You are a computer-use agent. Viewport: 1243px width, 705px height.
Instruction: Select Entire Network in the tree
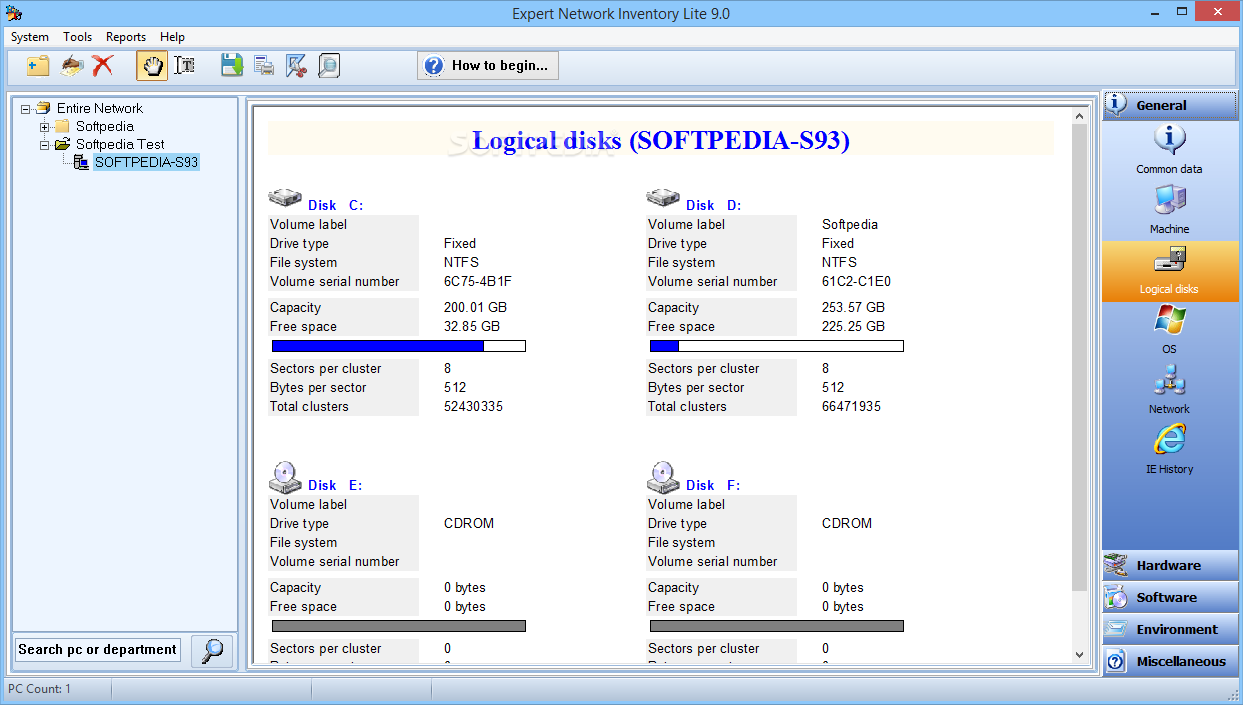click(100, 108)
